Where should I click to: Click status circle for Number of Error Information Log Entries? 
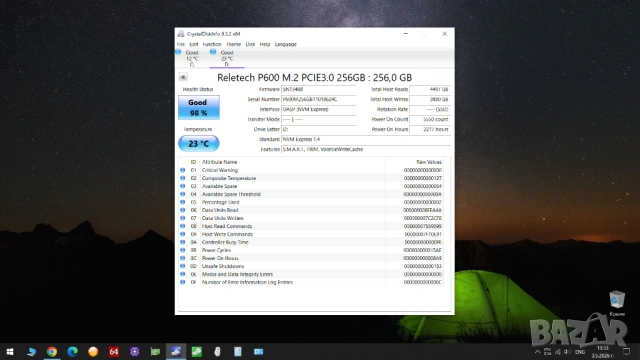point(182,282)
